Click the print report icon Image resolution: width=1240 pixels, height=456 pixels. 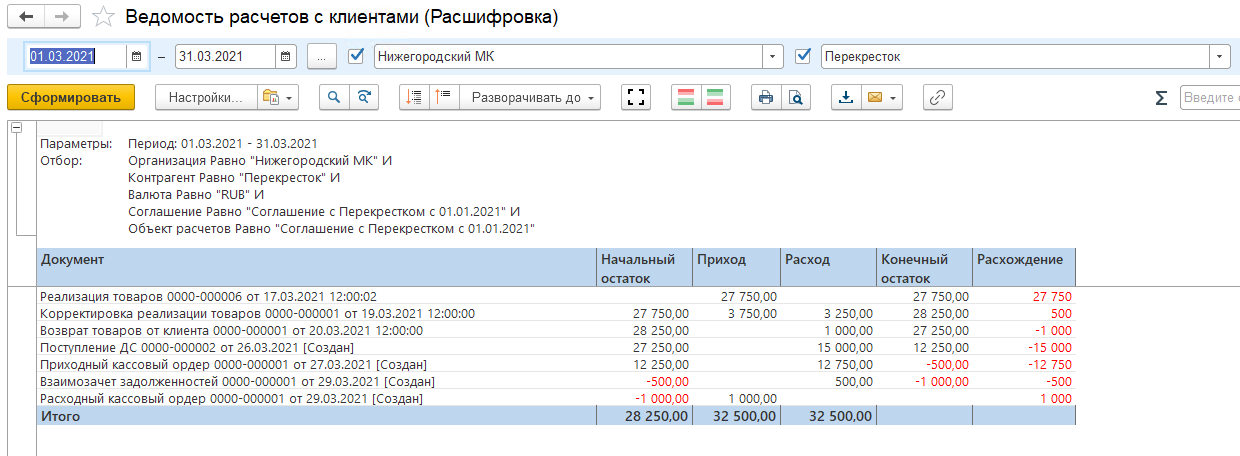pyautogui.click(x=766, y=97)
